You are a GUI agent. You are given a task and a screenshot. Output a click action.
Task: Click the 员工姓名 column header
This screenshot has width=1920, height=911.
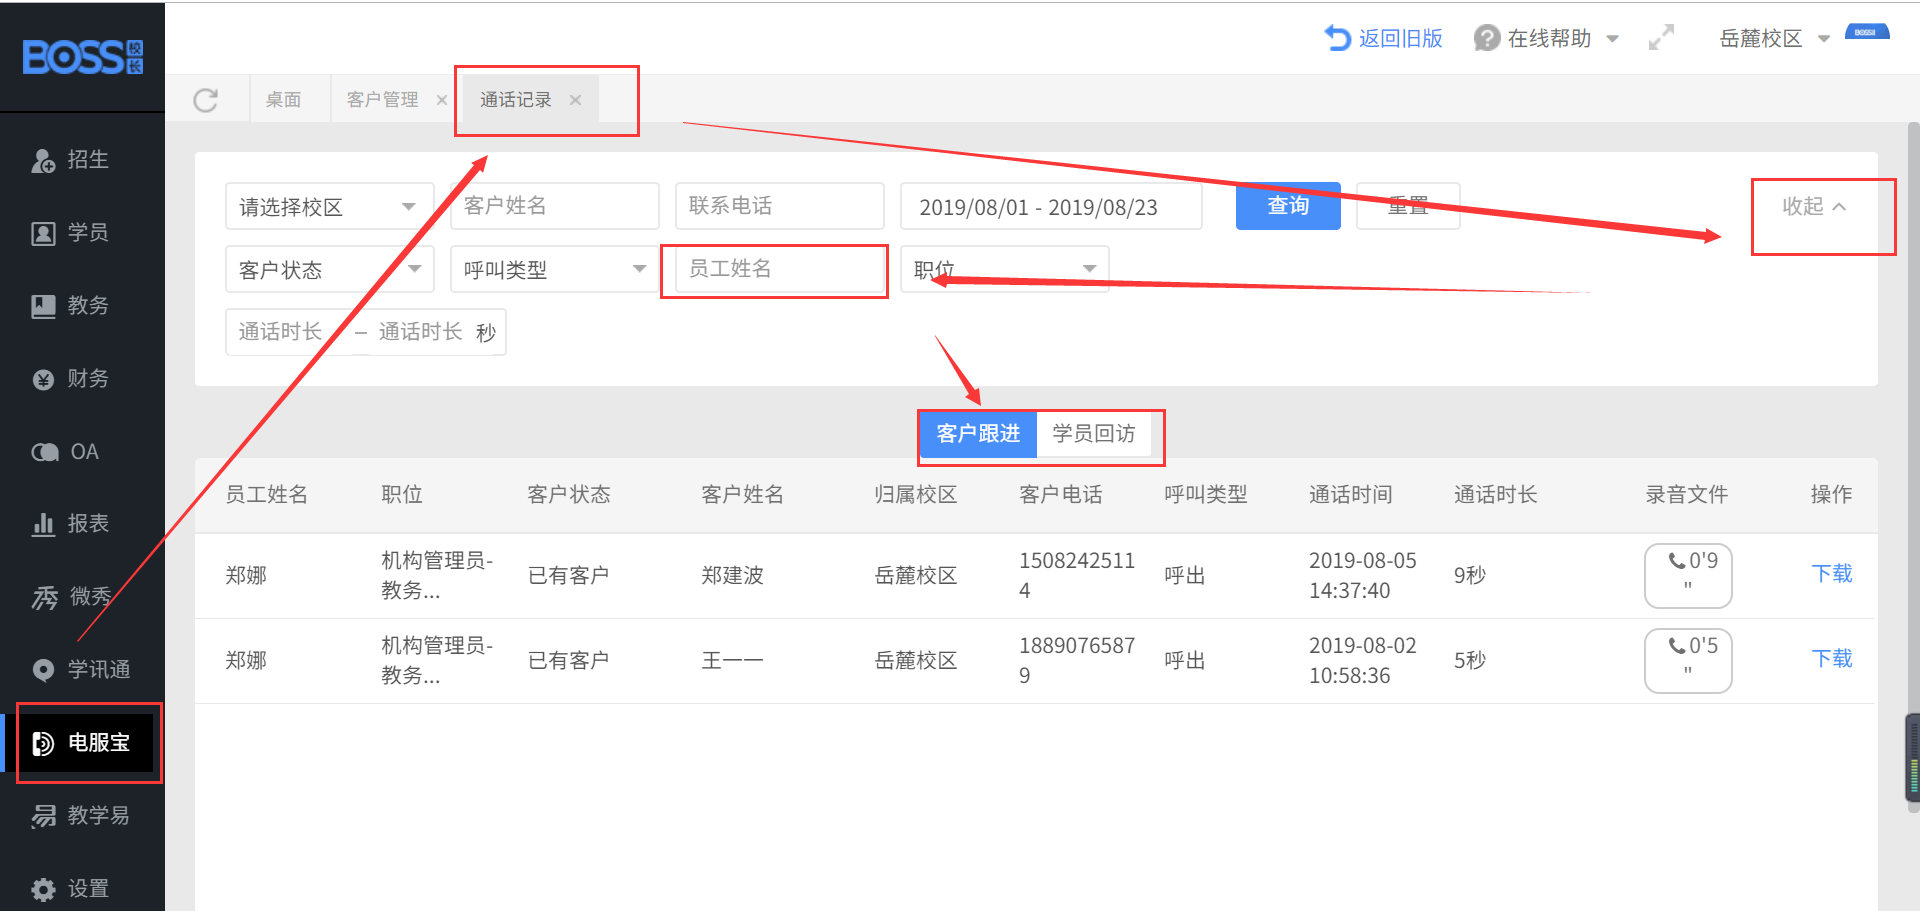click(x=267, y=495)
